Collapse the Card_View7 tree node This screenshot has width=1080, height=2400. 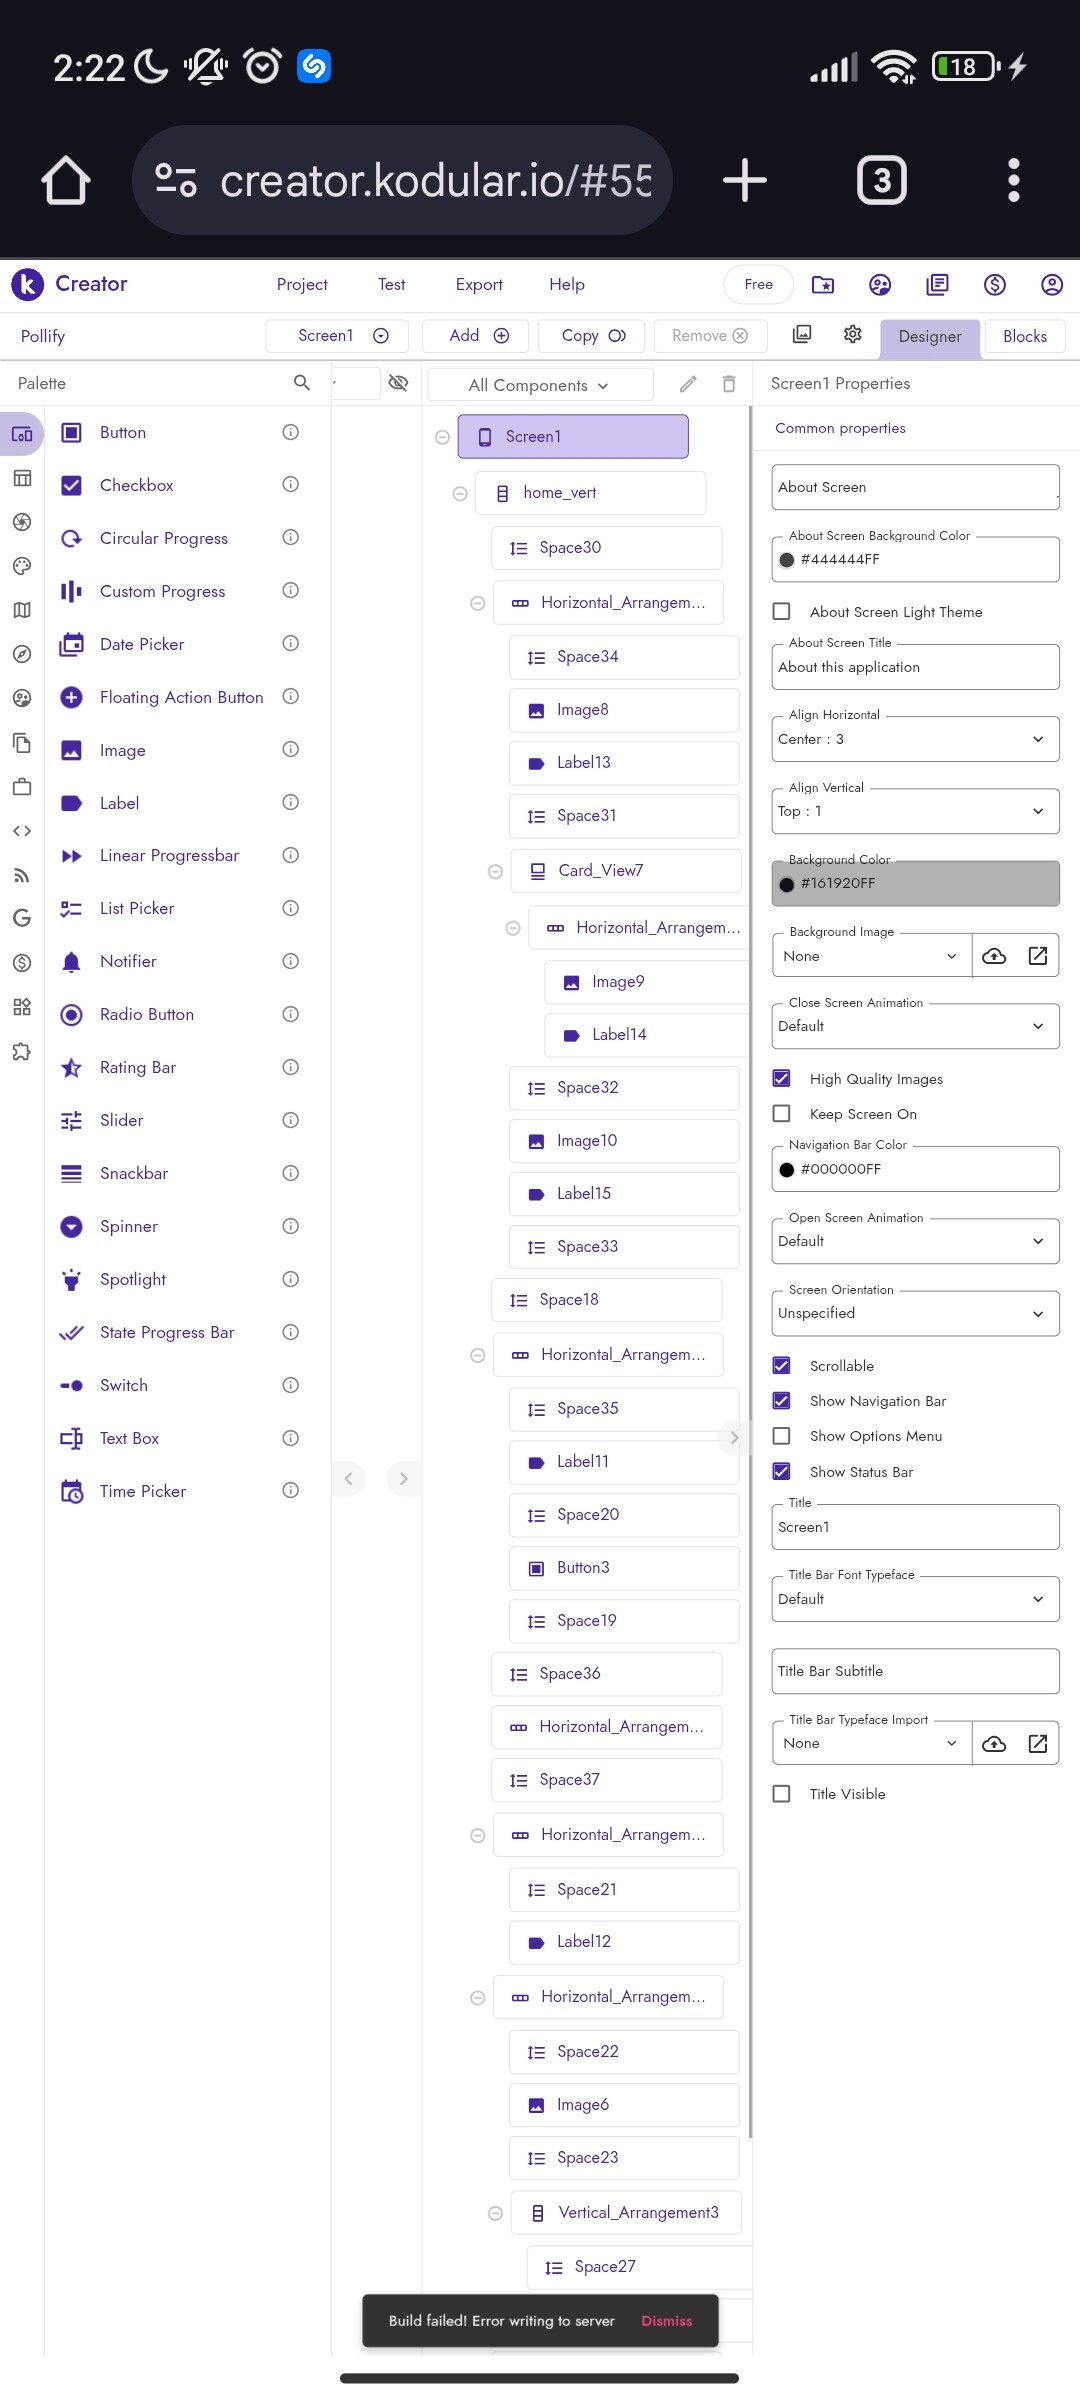tap(495, 871)
